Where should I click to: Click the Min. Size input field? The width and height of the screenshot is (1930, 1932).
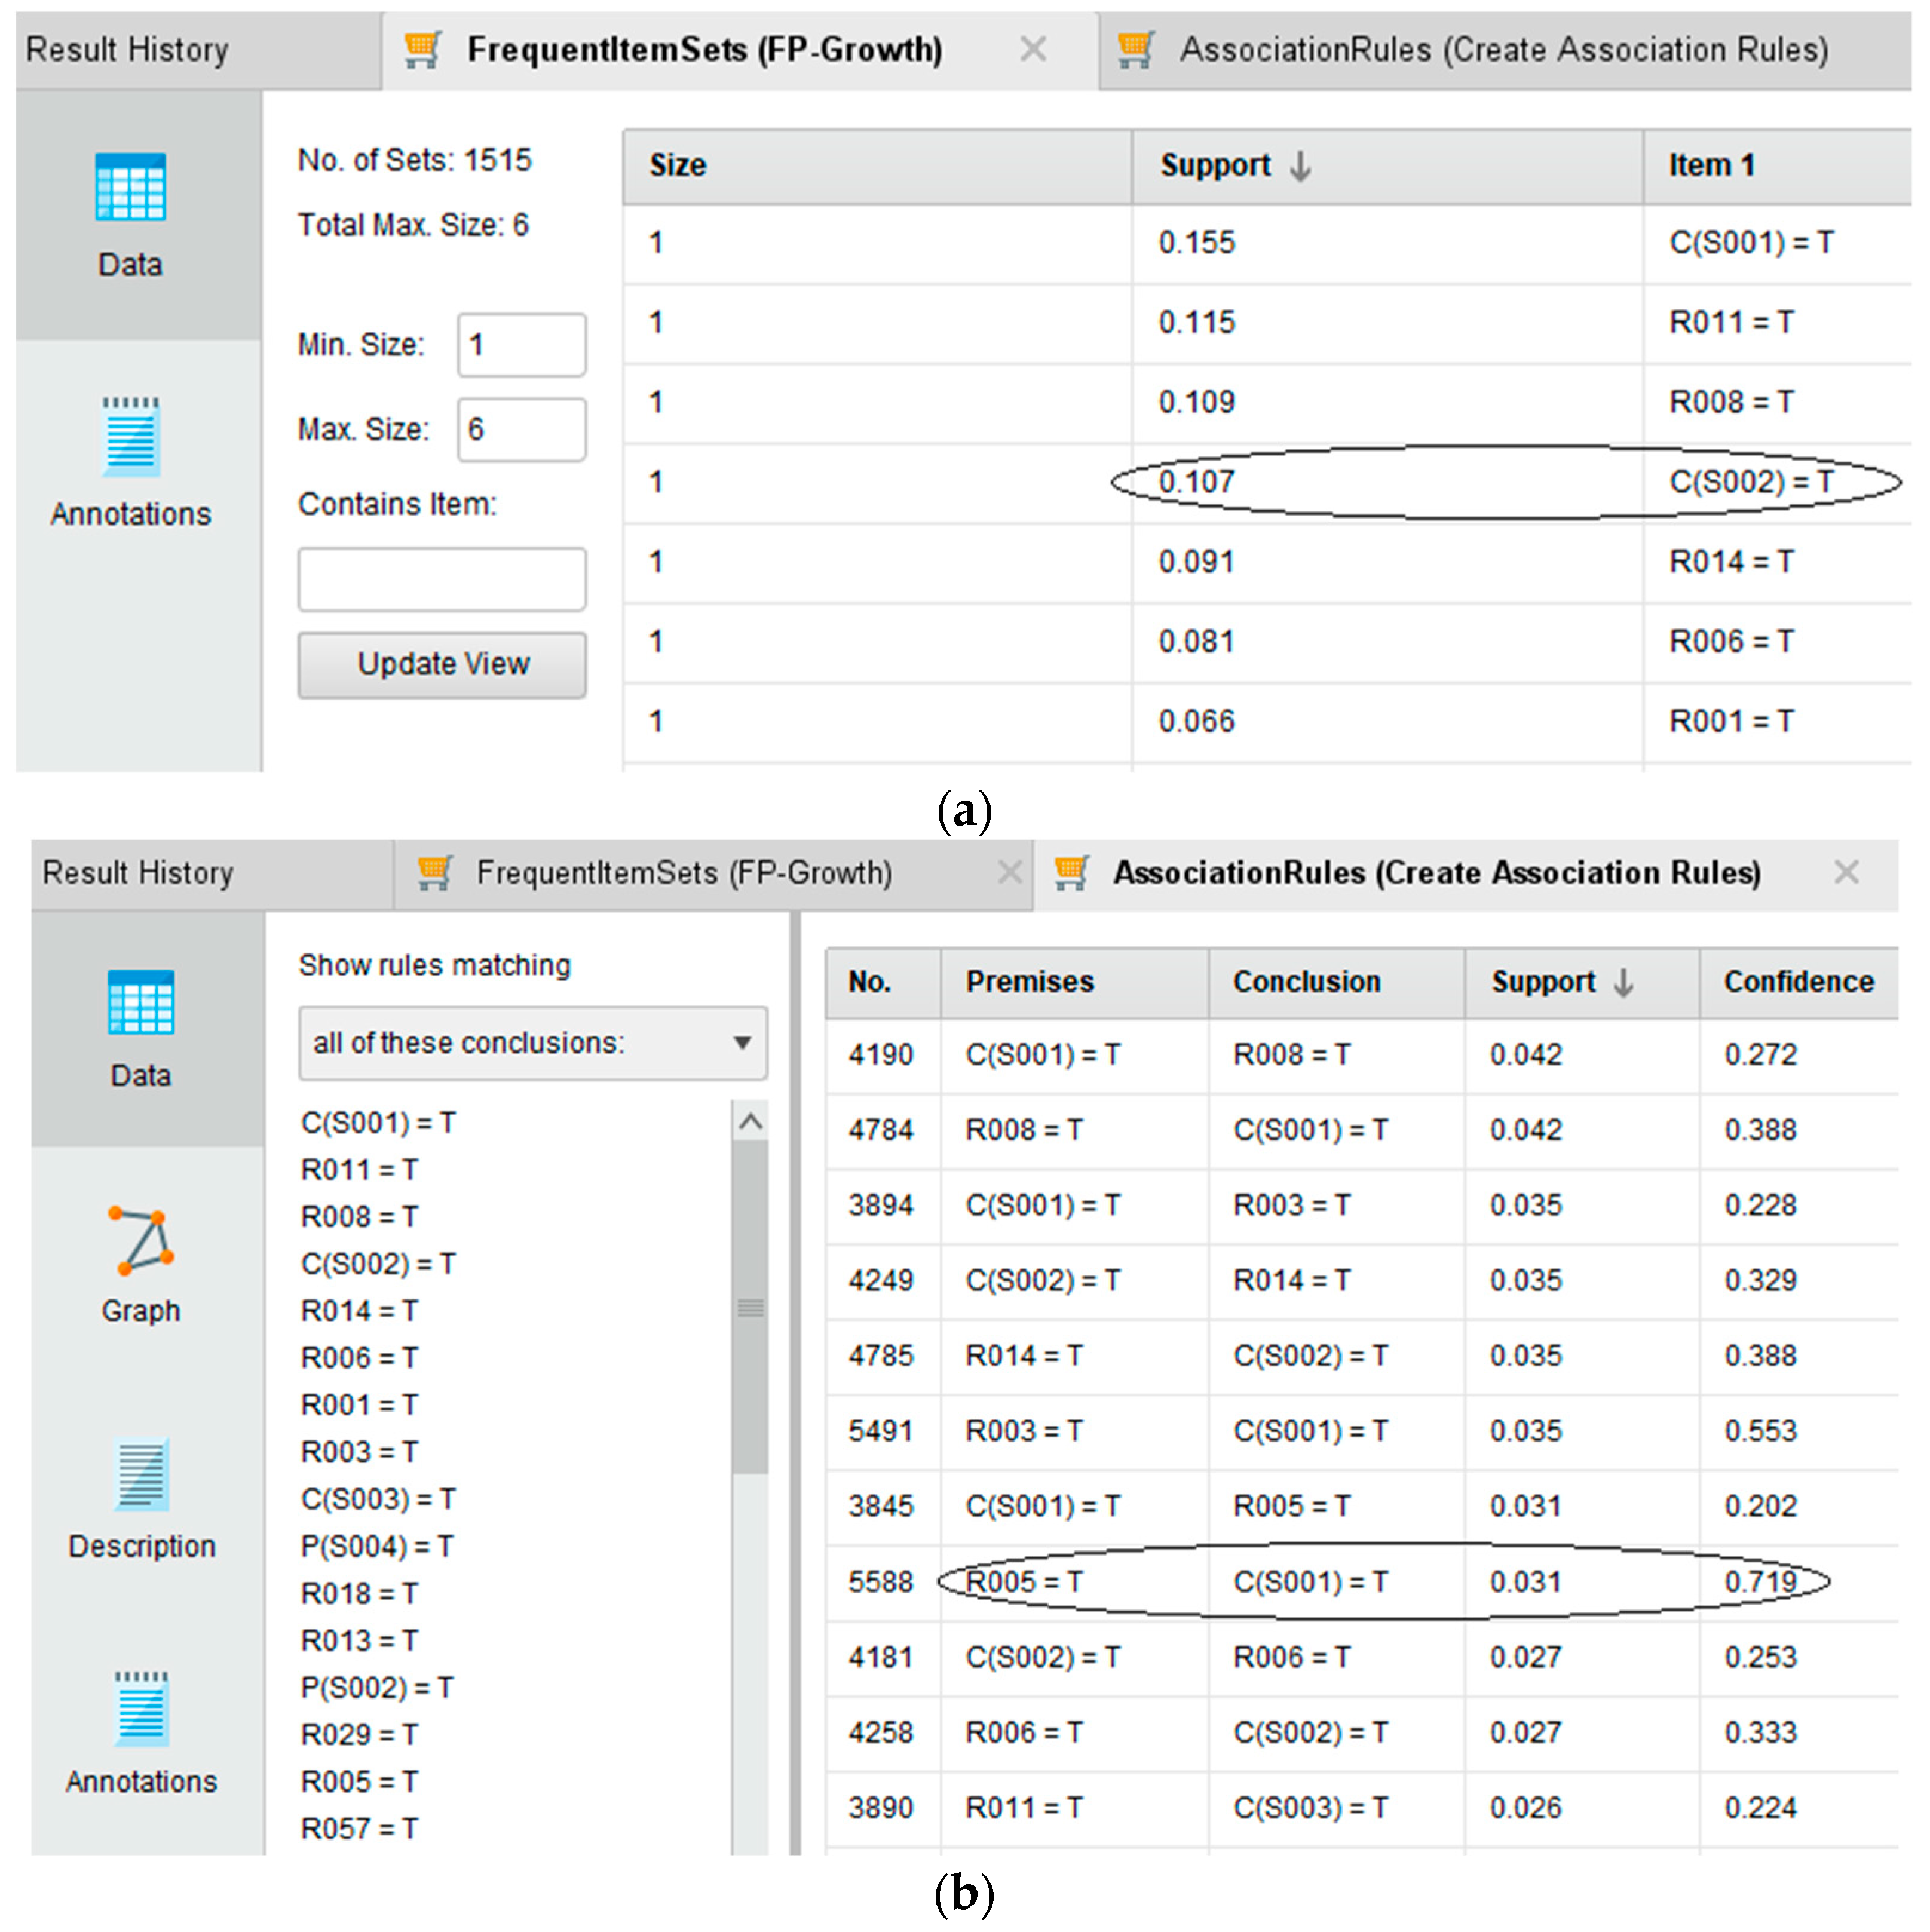click(521, 345)
